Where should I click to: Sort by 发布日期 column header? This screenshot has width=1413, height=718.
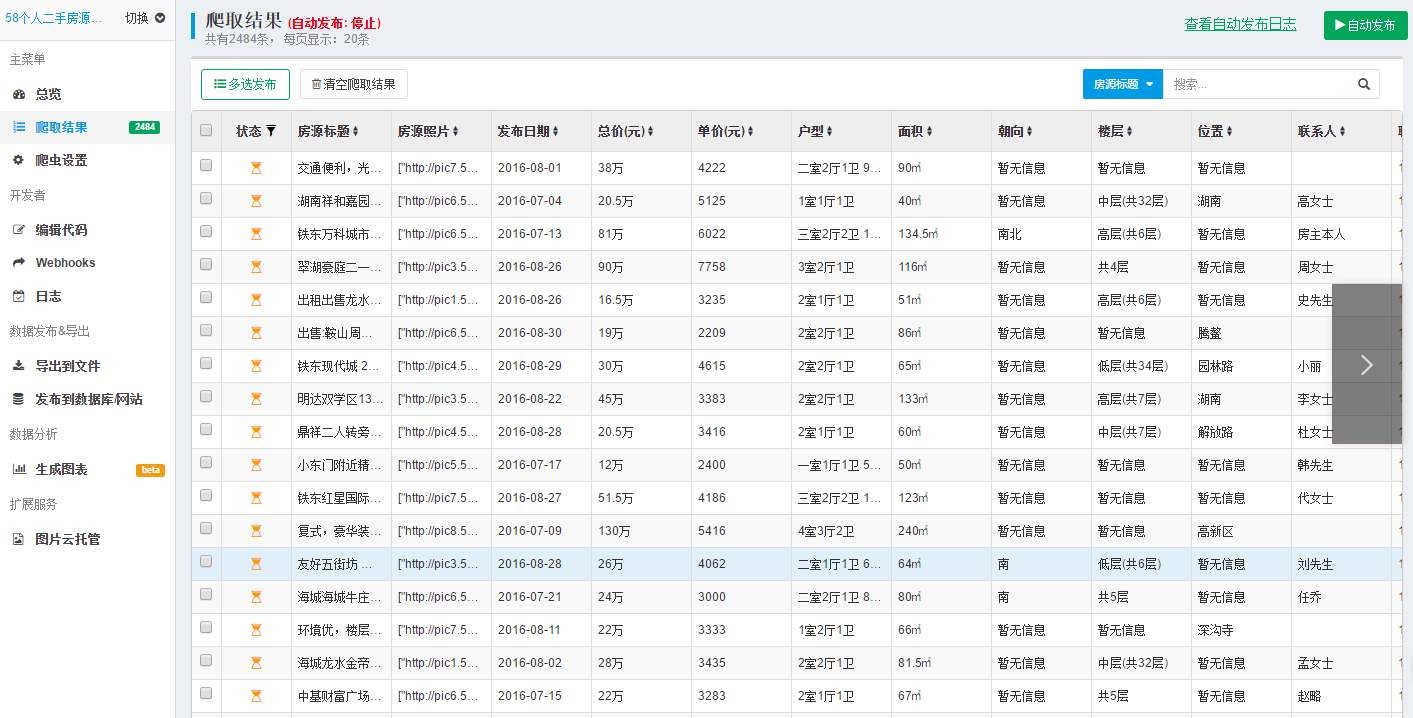(528, 131)
